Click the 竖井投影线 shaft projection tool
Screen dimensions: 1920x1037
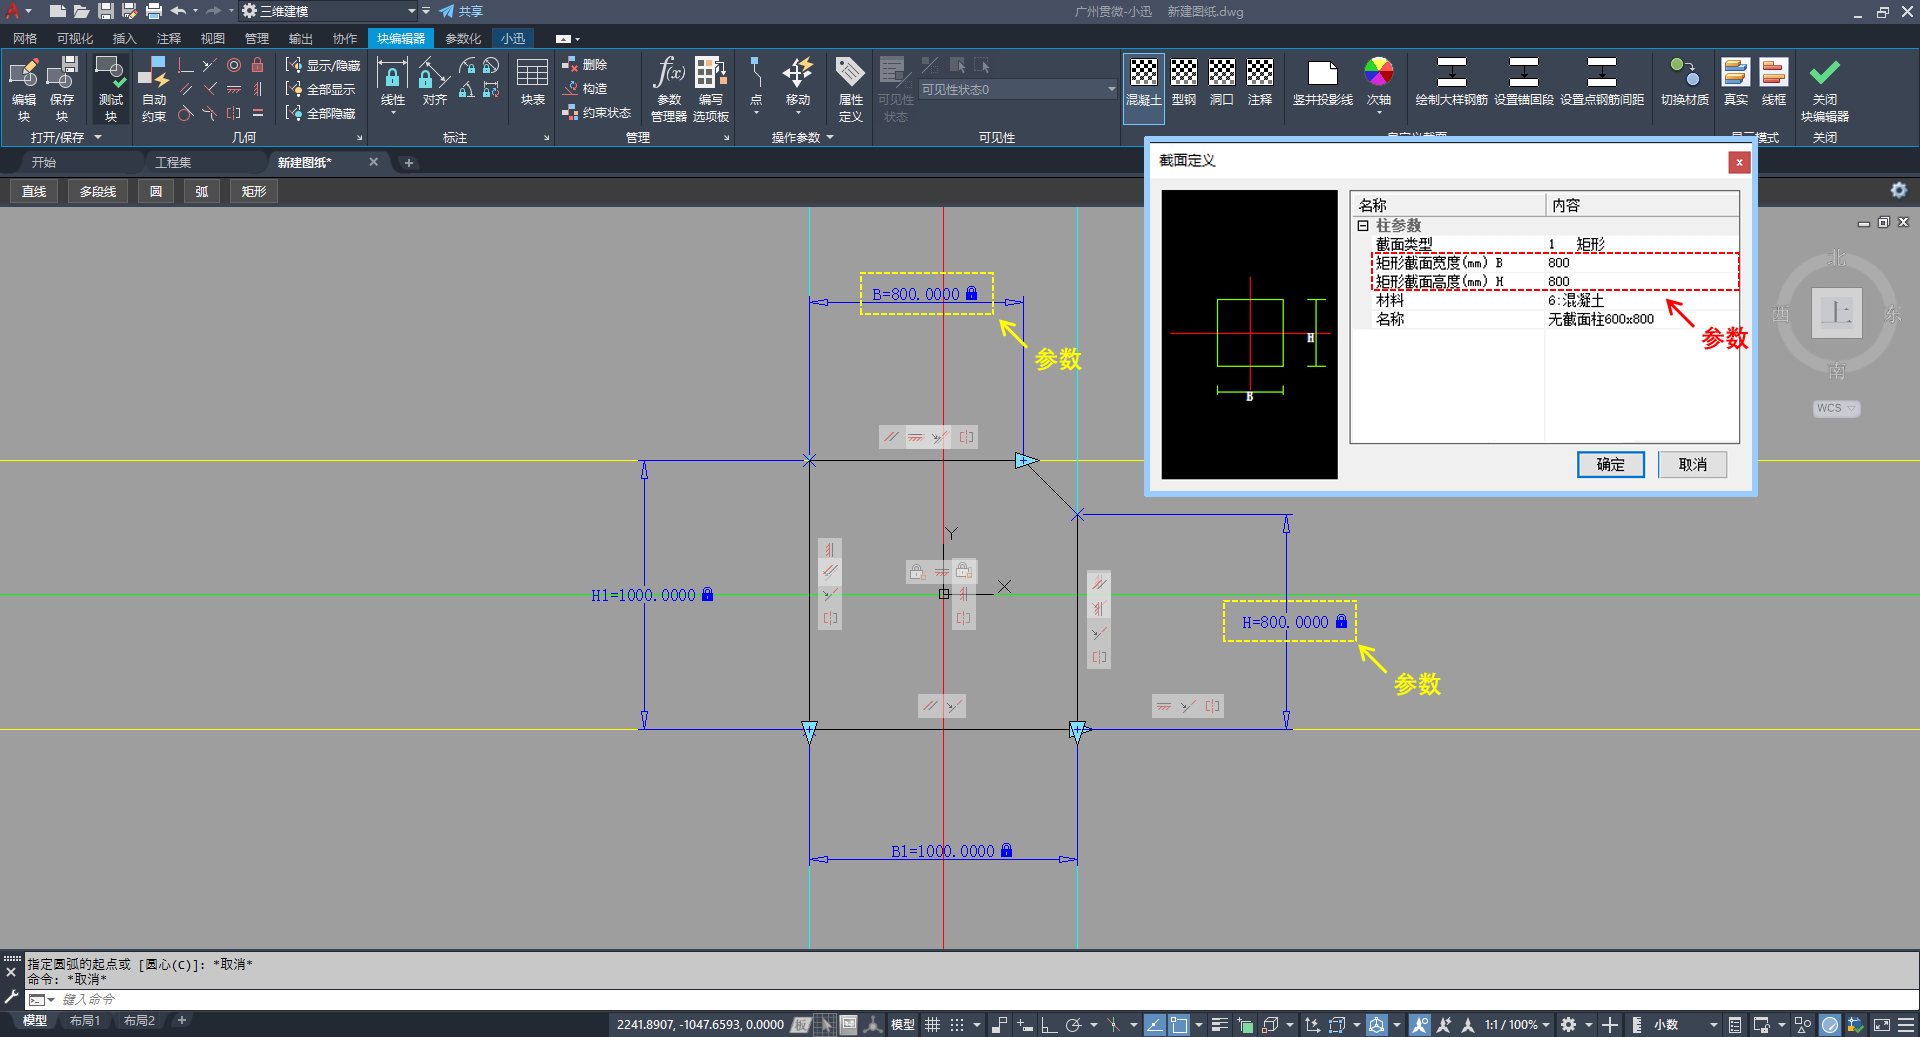(1322, 82)
